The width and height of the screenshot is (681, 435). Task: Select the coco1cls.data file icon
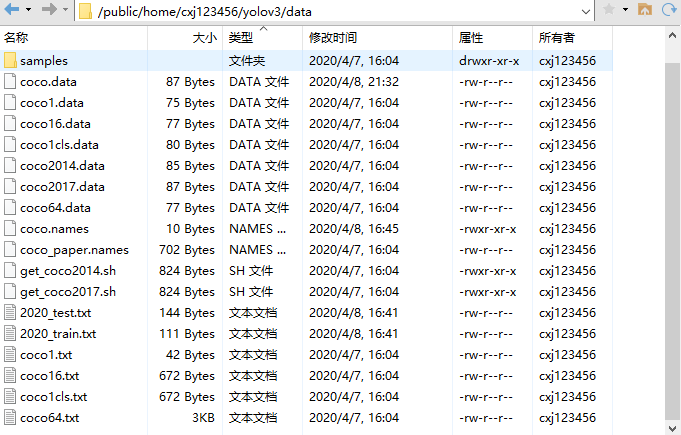[10, 145]
